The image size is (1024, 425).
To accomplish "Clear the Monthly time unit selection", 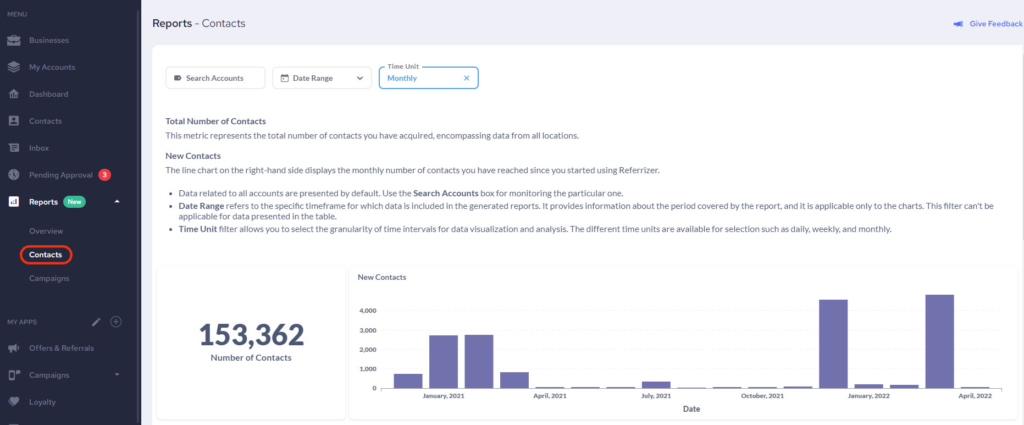I will (466, 78).
